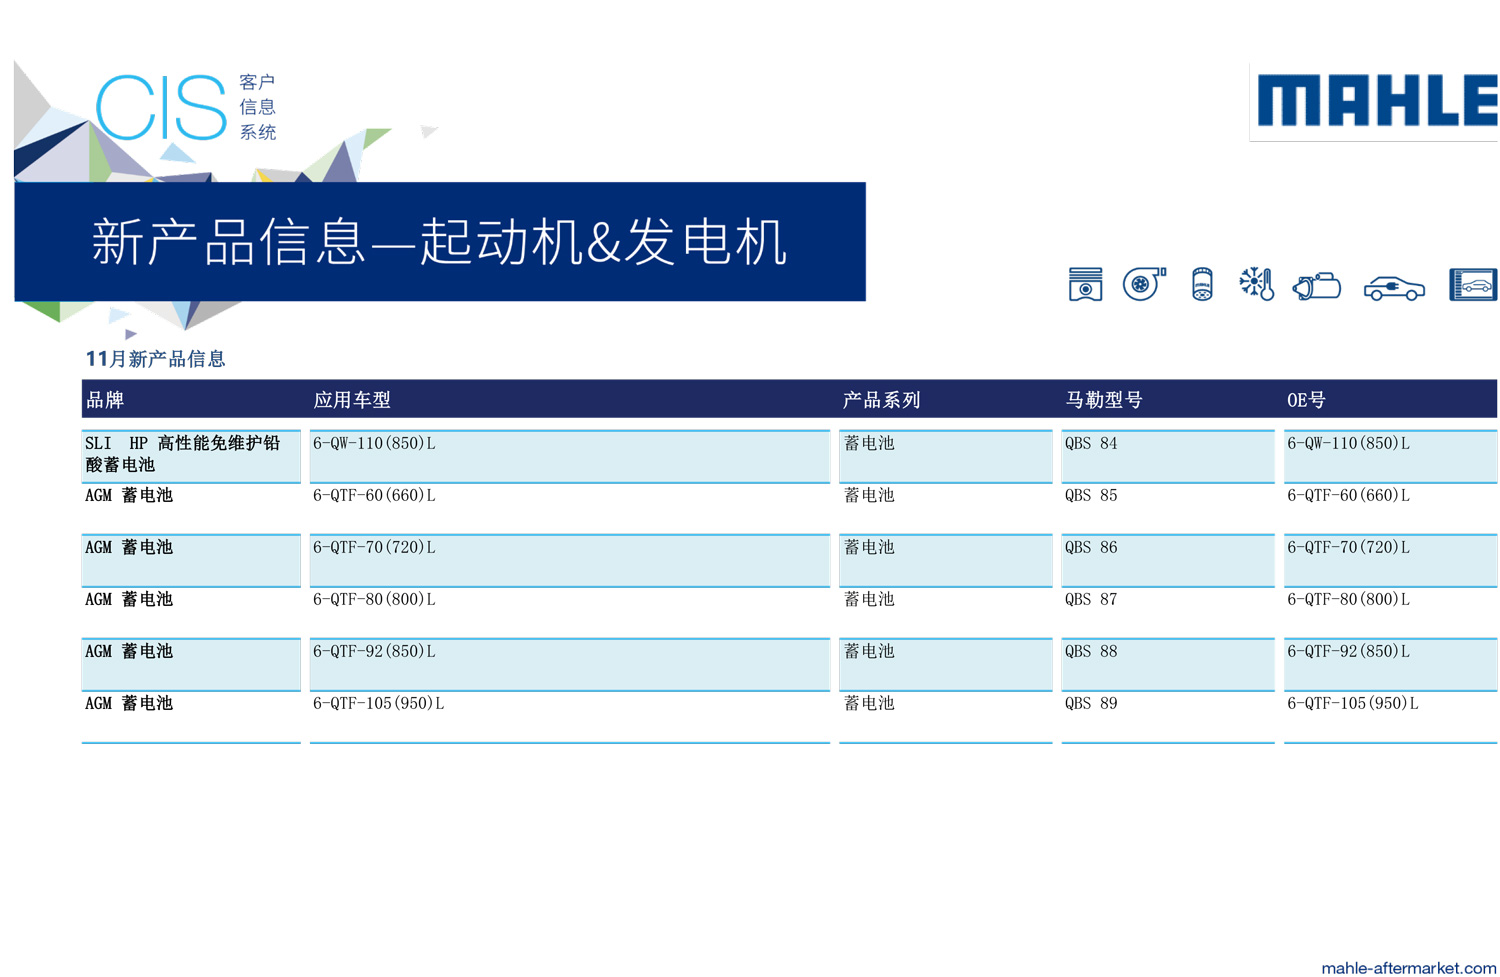Click 6-QTF-80(800)L in OE号 column
1500x977 pixels.
coord(1348,599)
